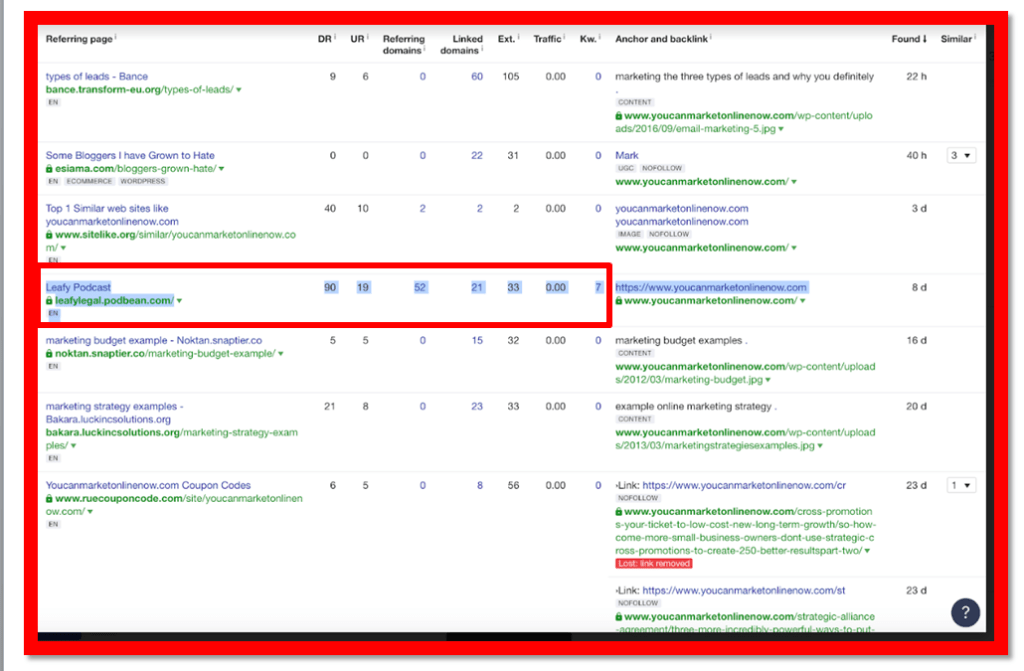
Task: Click info icon beside Traffic column header
Action: click(566, 37)
